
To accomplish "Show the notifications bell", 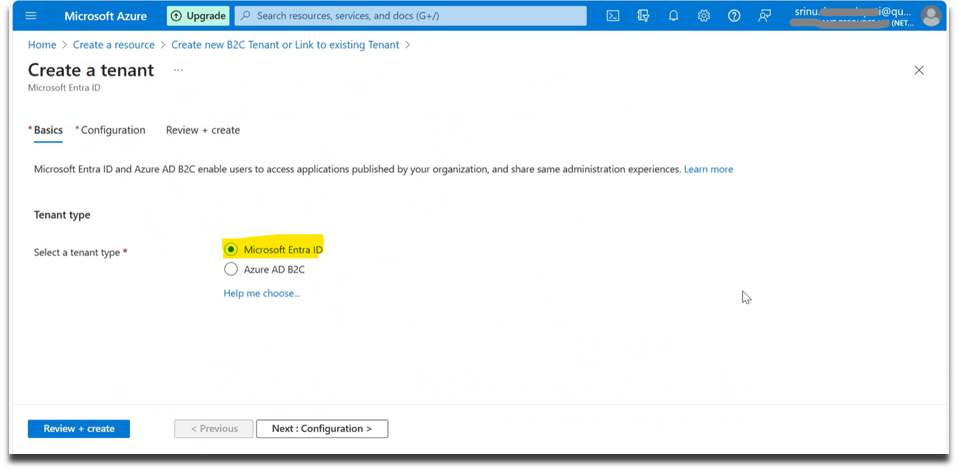I will [673, 16].
